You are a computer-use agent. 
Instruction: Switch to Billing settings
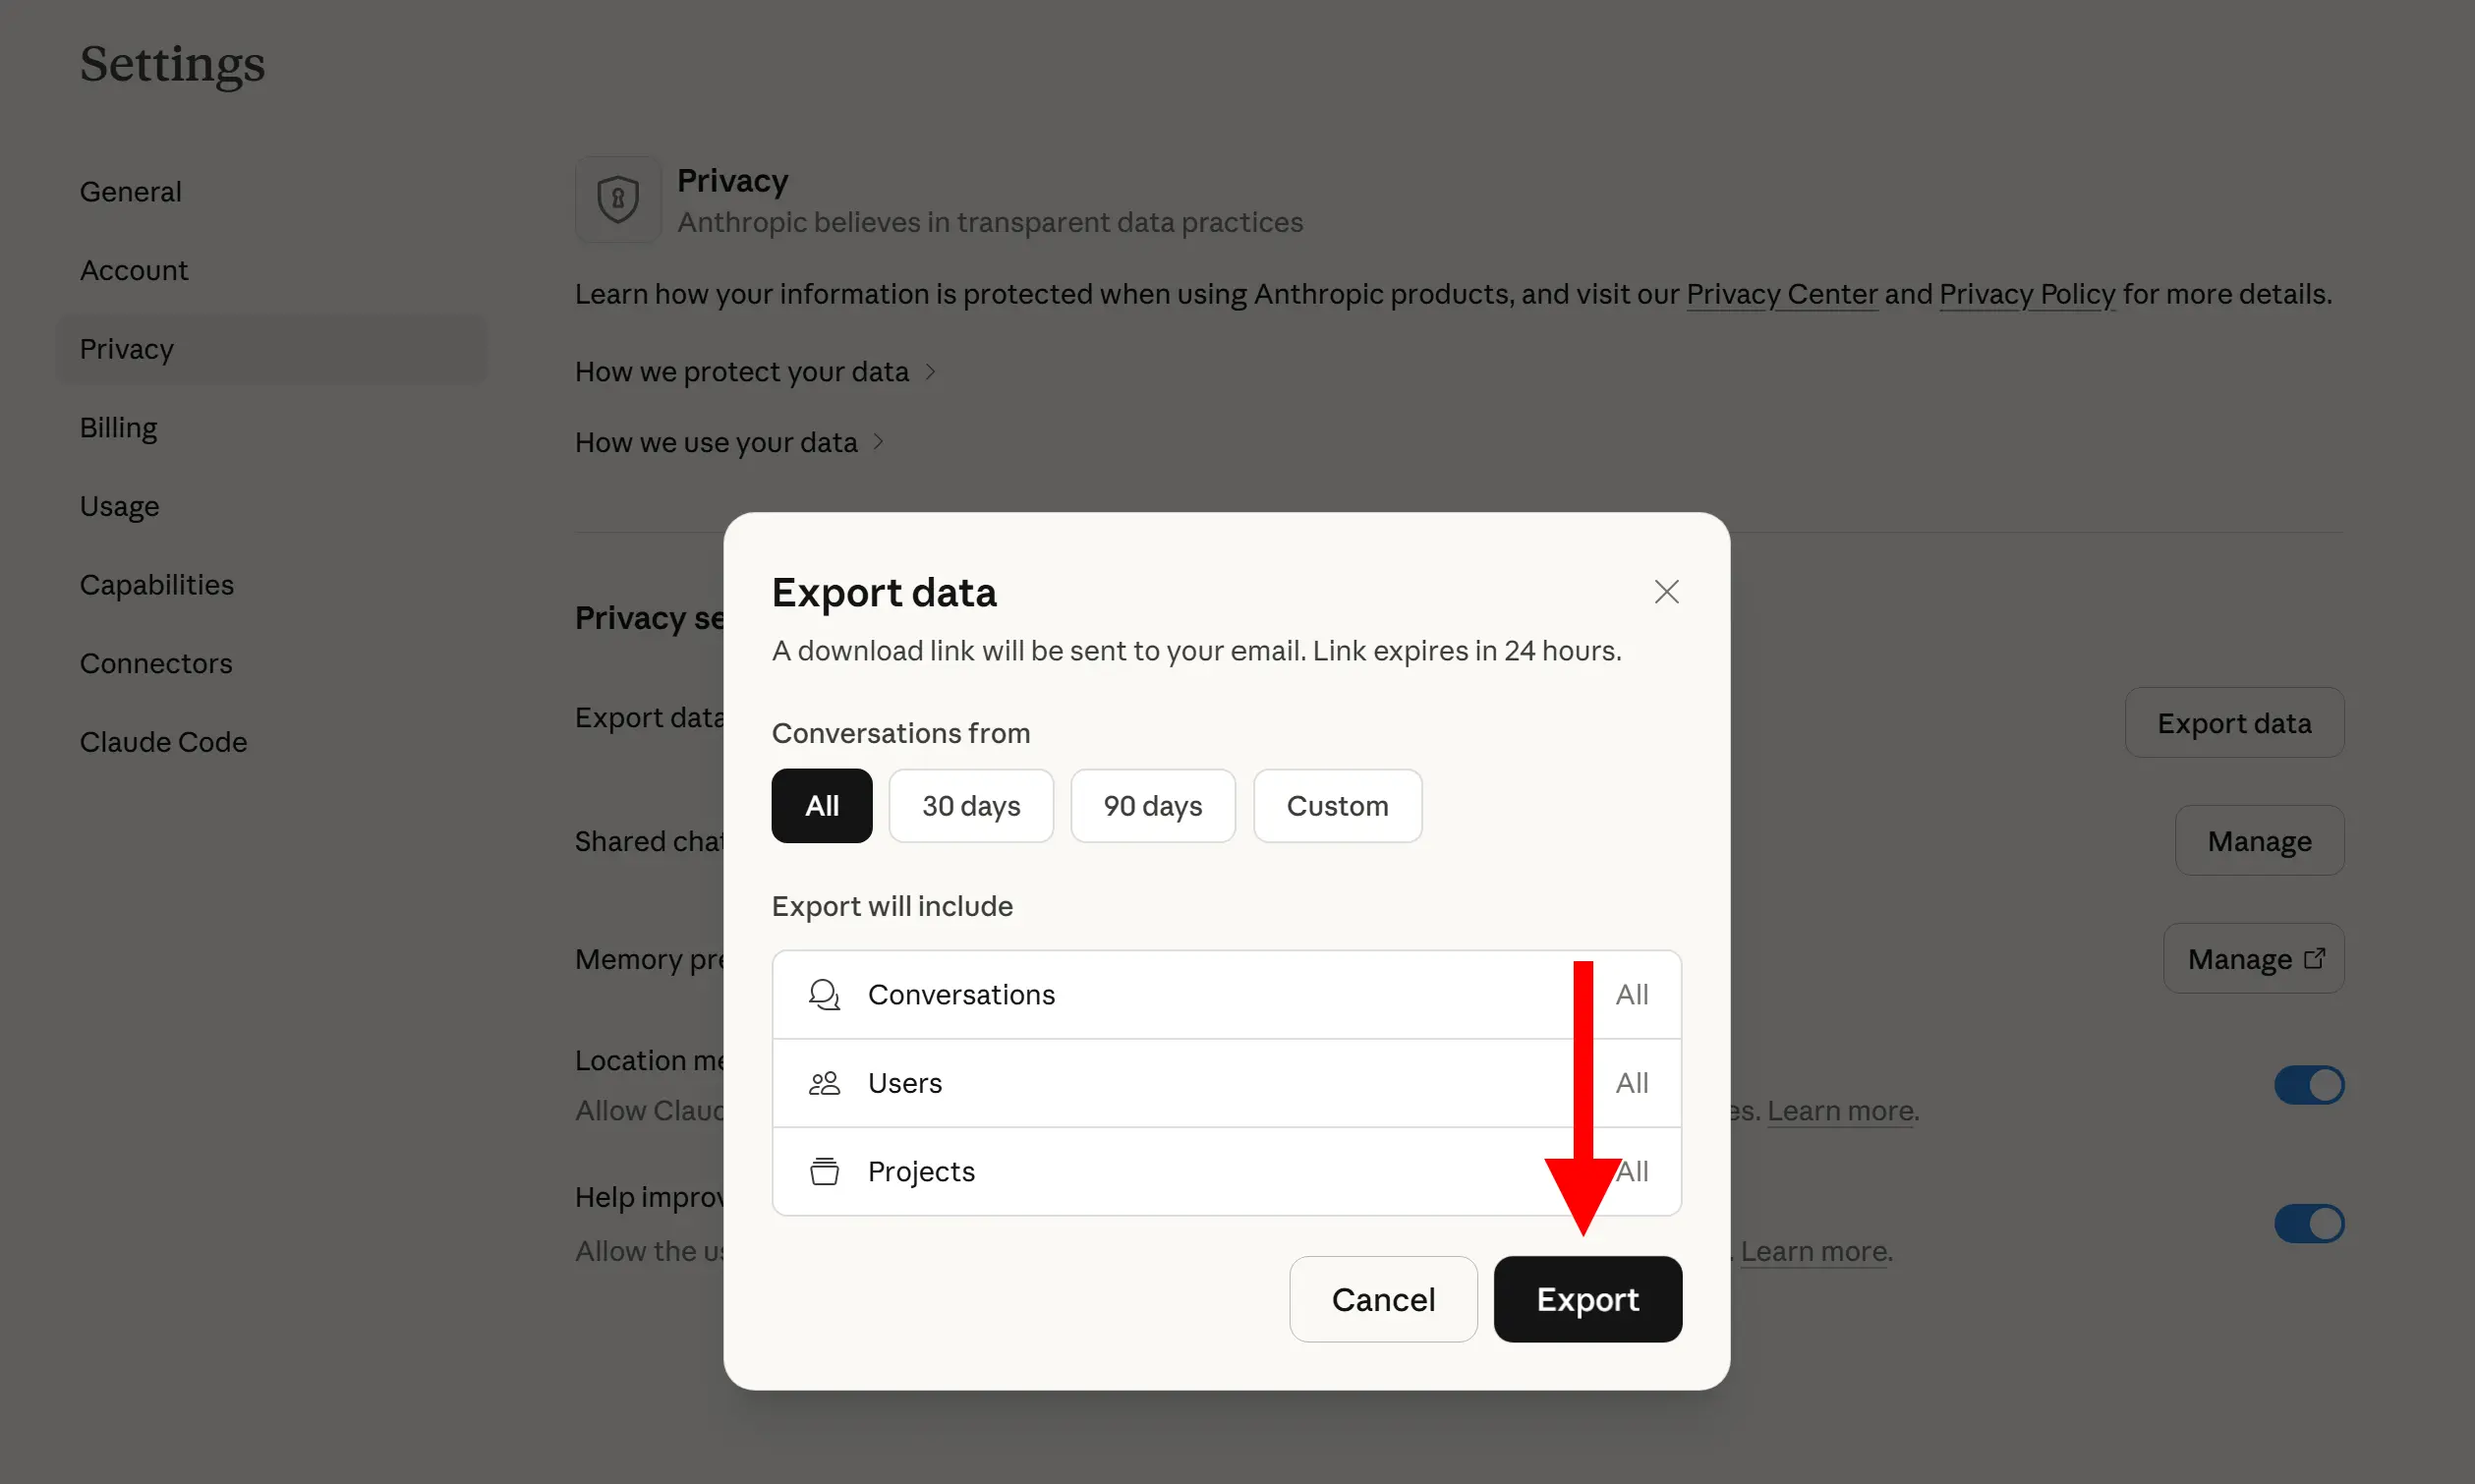tap(119, 427)
